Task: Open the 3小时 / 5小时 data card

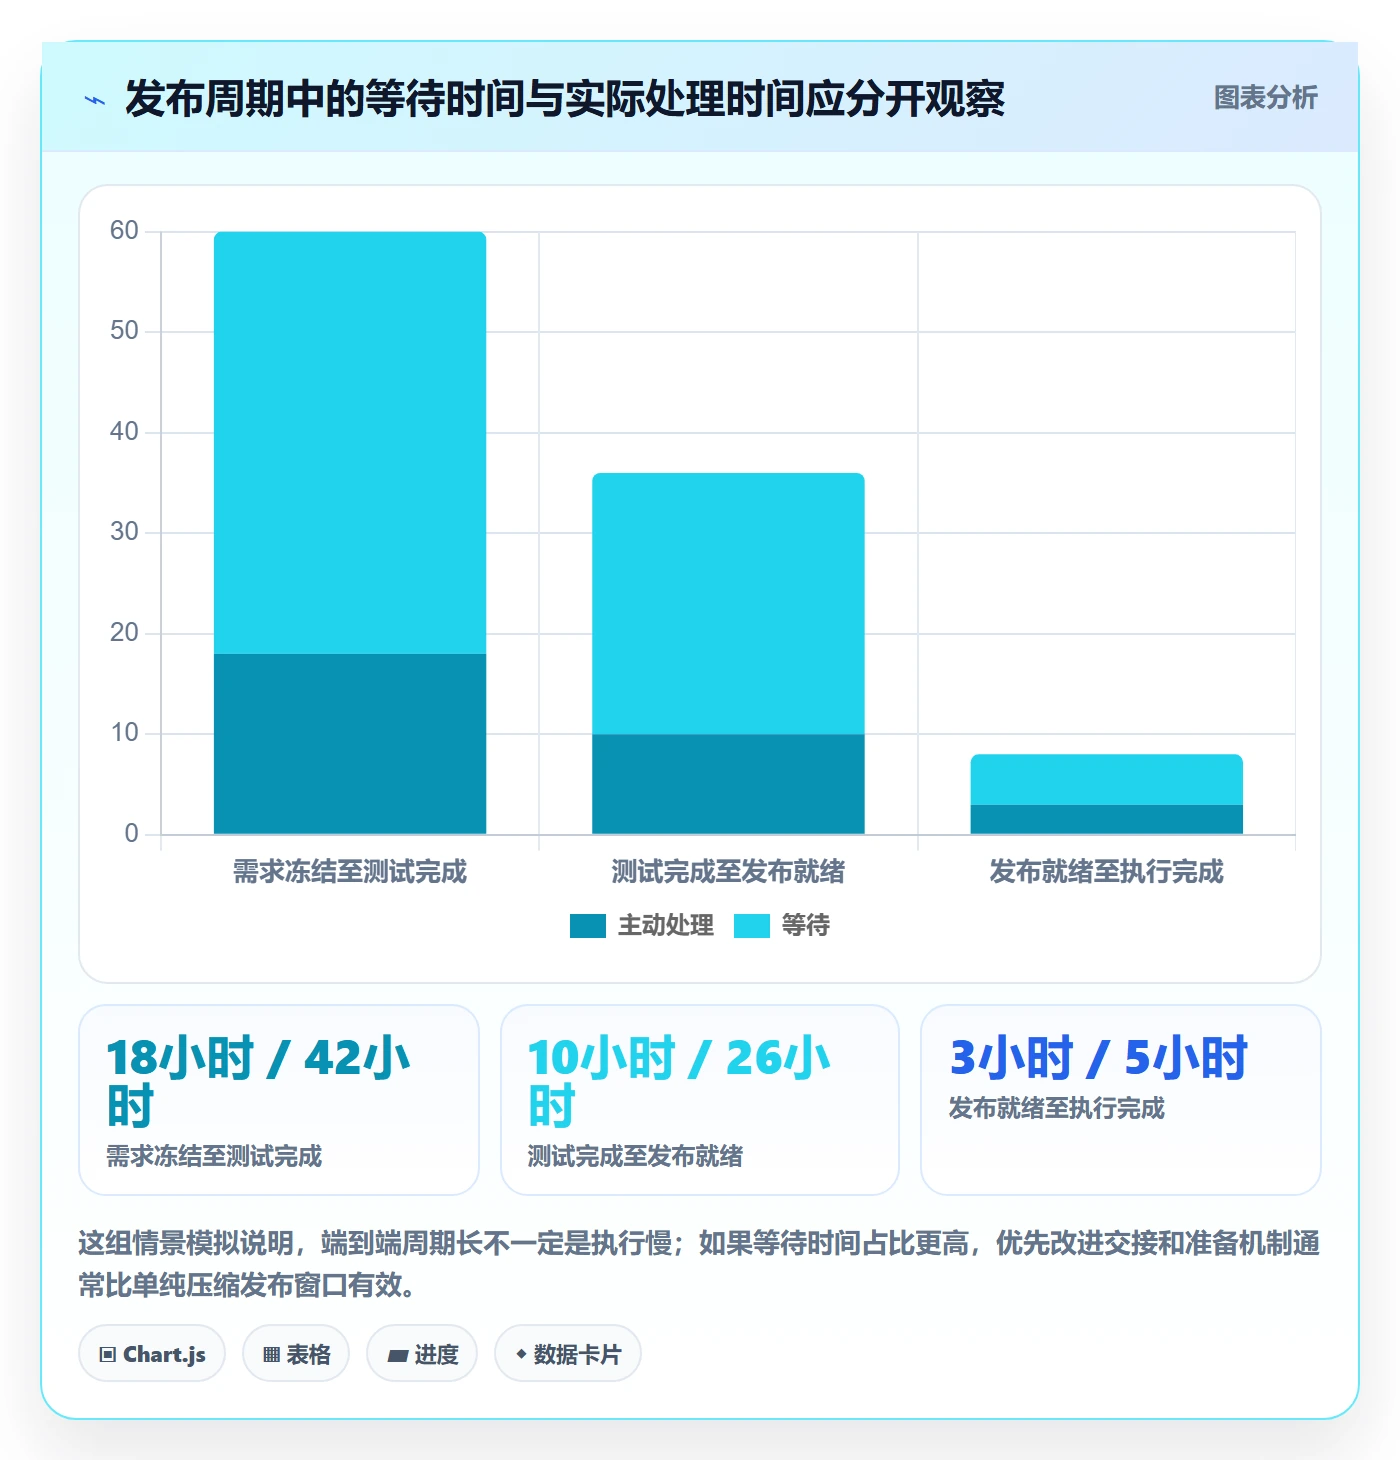Action: [1121, 1100]
